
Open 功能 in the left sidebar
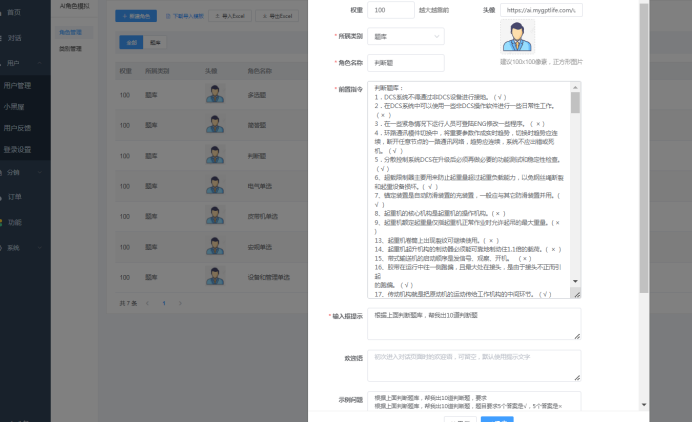(14, 222)
